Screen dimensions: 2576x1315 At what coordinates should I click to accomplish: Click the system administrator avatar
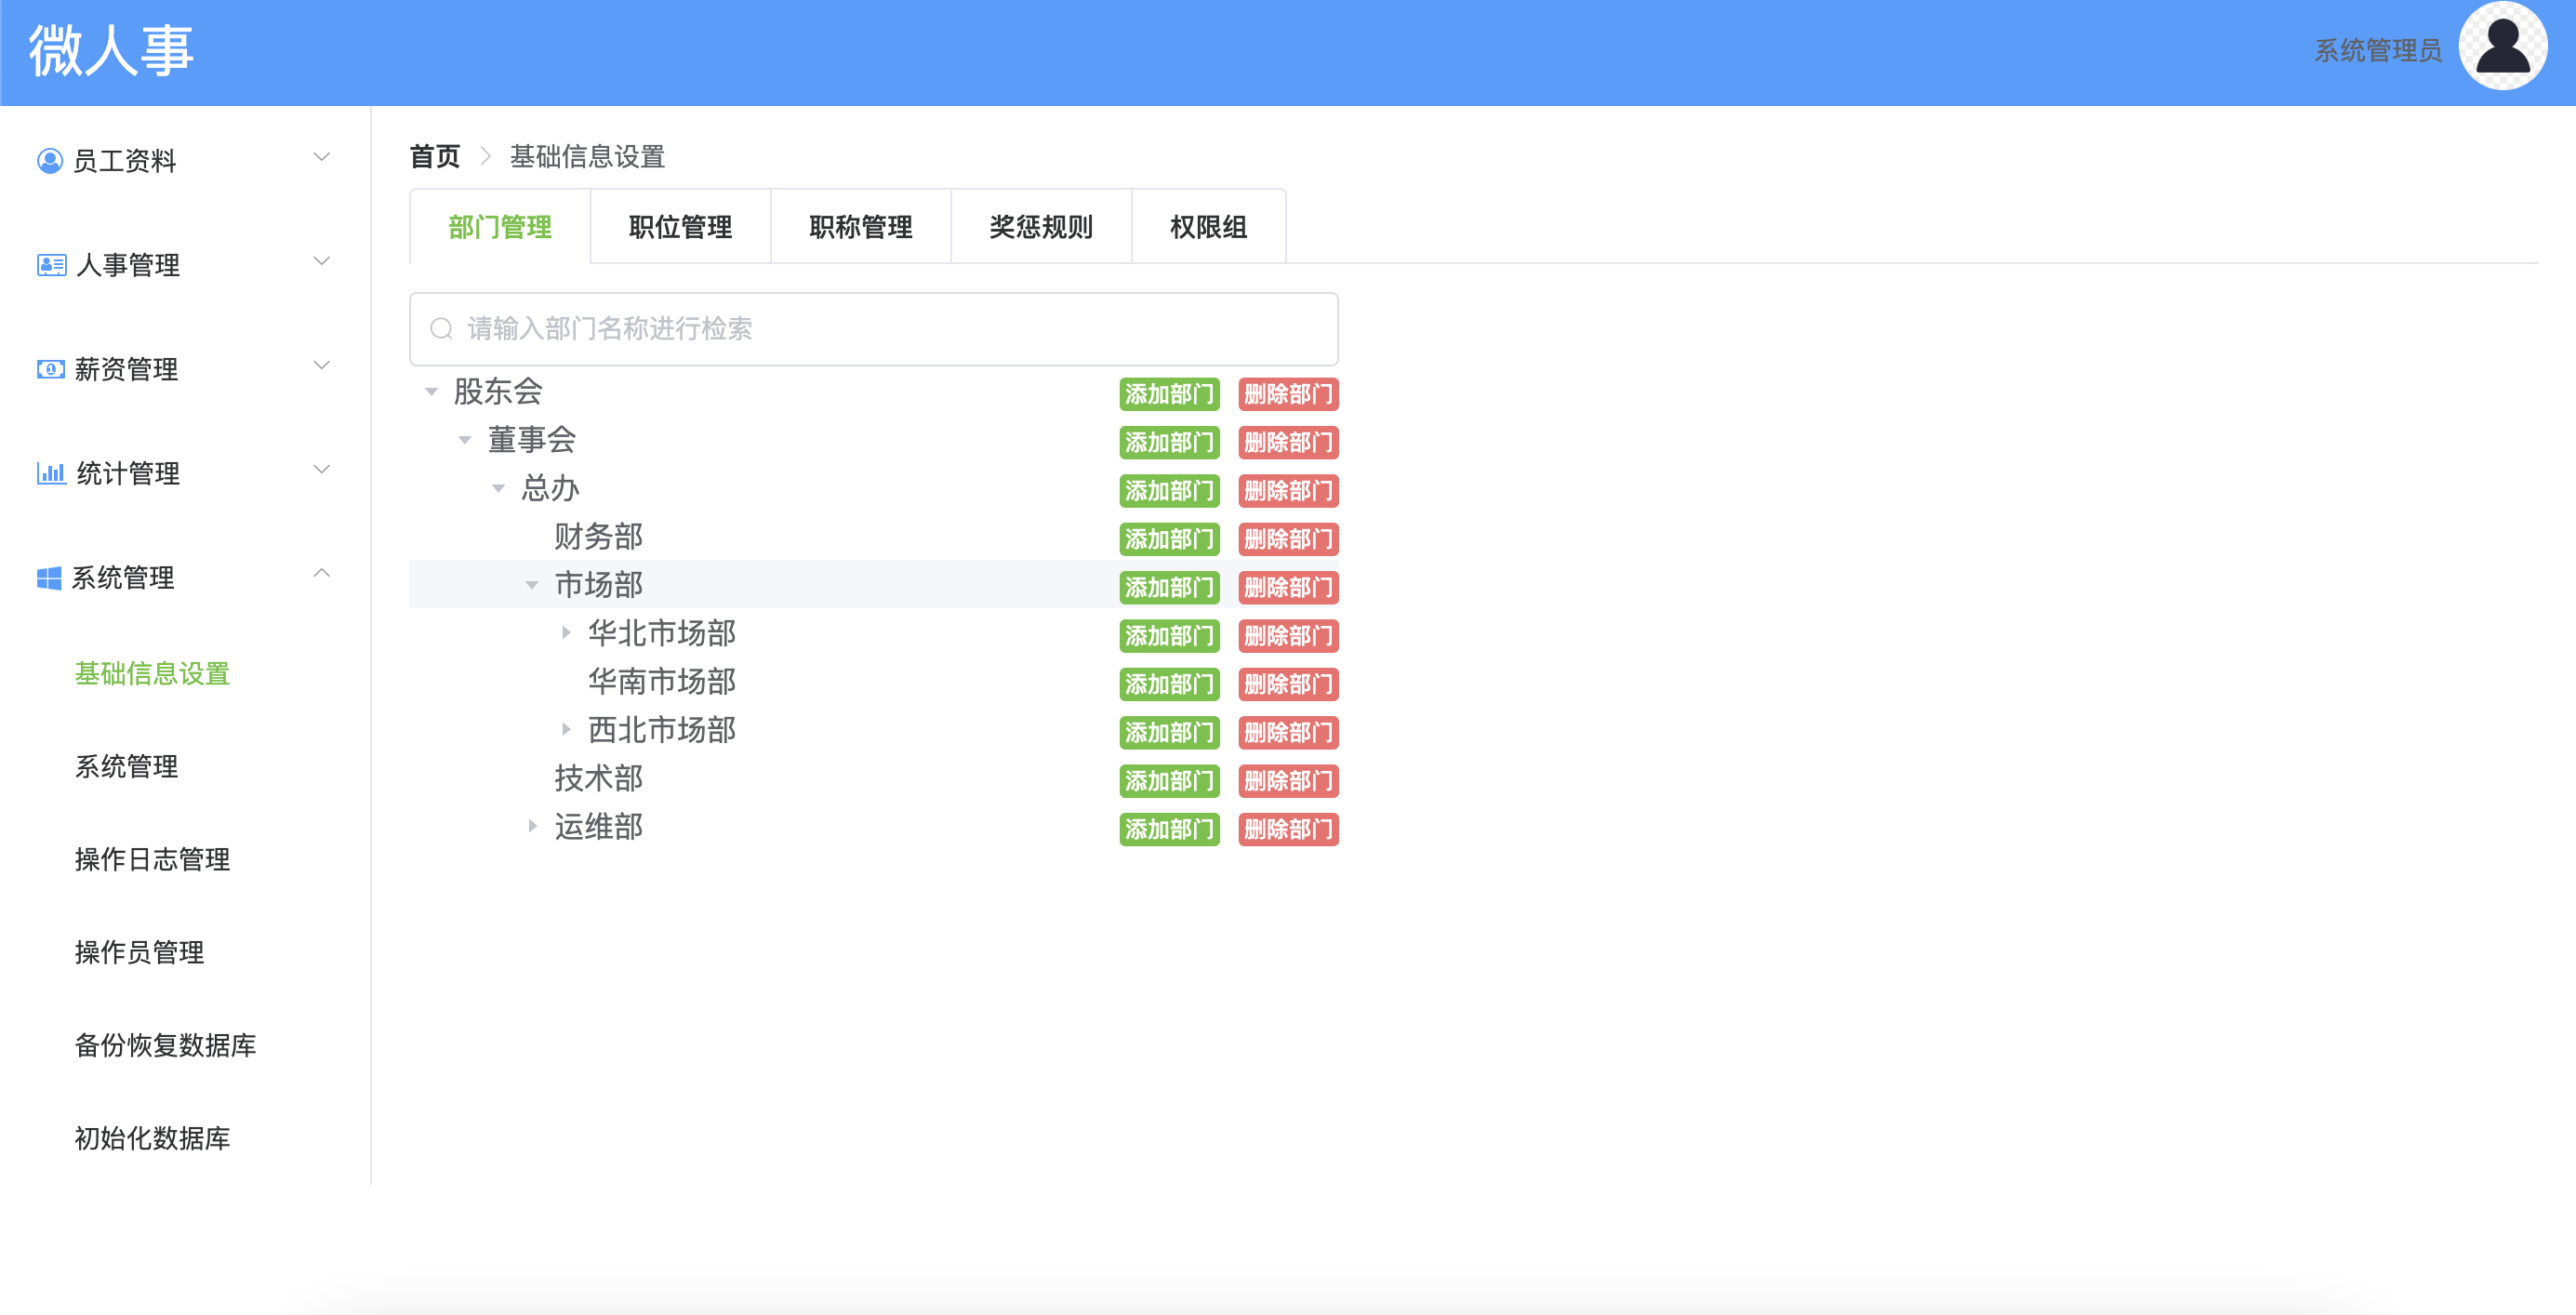click(x=2502, y=46)
